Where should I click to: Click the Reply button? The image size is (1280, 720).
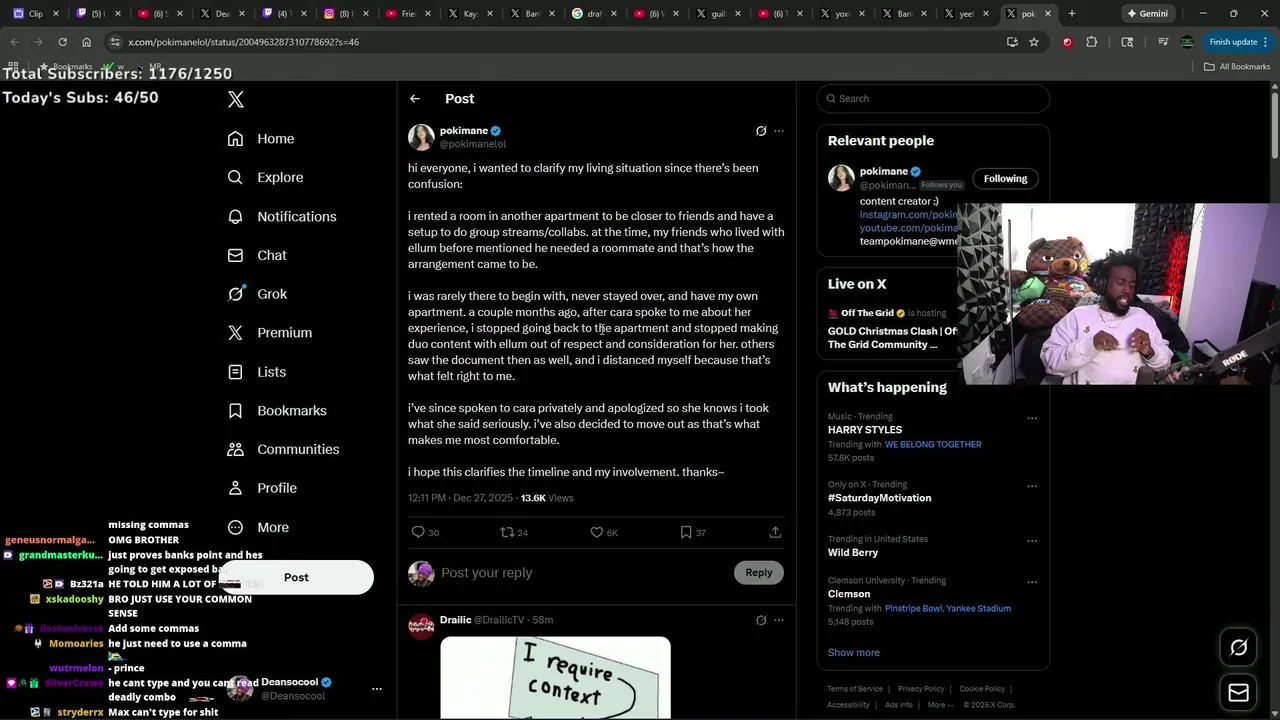[x=759, y=573]
